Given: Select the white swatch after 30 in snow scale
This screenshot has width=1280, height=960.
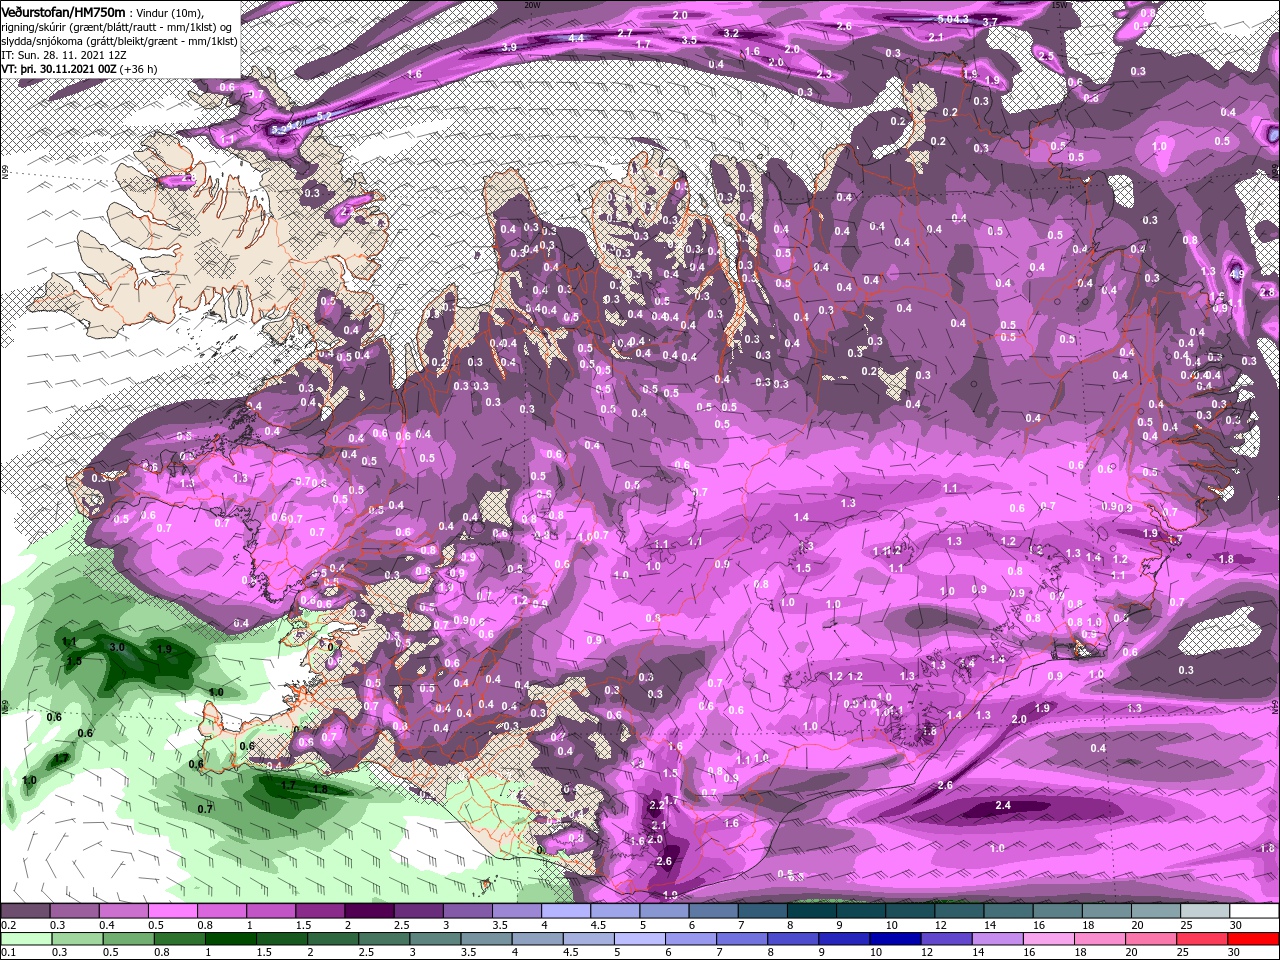Looking at the screenshot, I should point(1255,911).
